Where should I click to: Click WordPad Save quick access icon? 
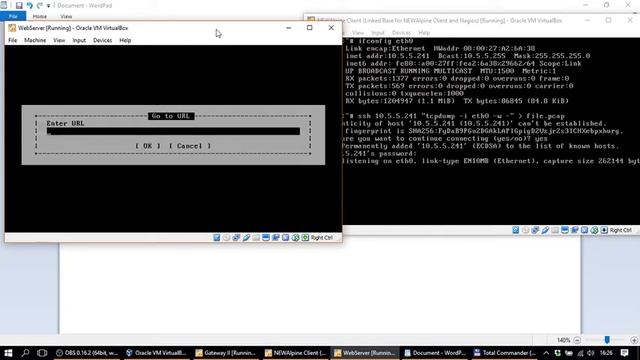(19, 6)
